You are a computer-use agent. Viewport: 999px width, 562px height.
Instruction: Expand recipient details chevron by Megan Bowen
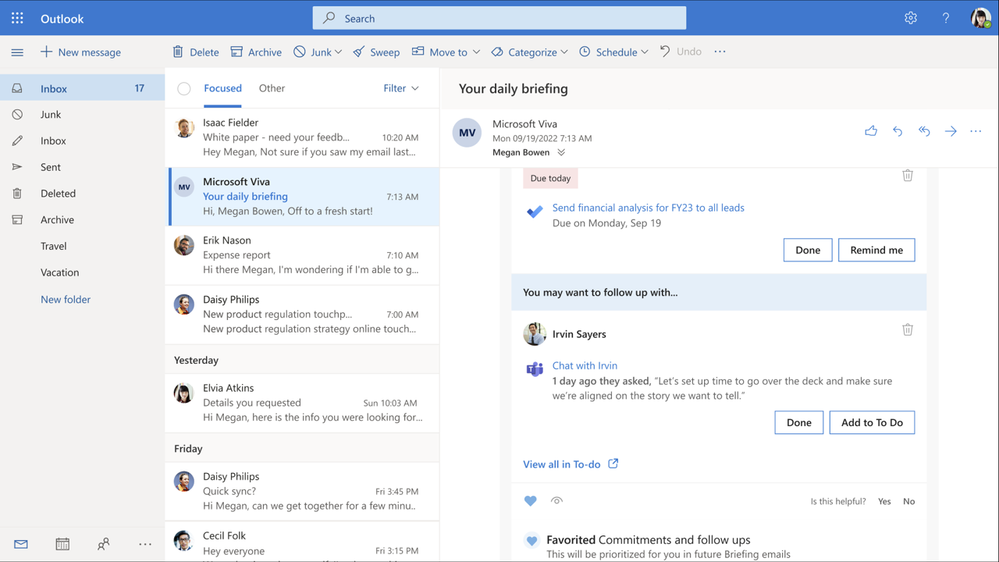click(x=561, y=152)
